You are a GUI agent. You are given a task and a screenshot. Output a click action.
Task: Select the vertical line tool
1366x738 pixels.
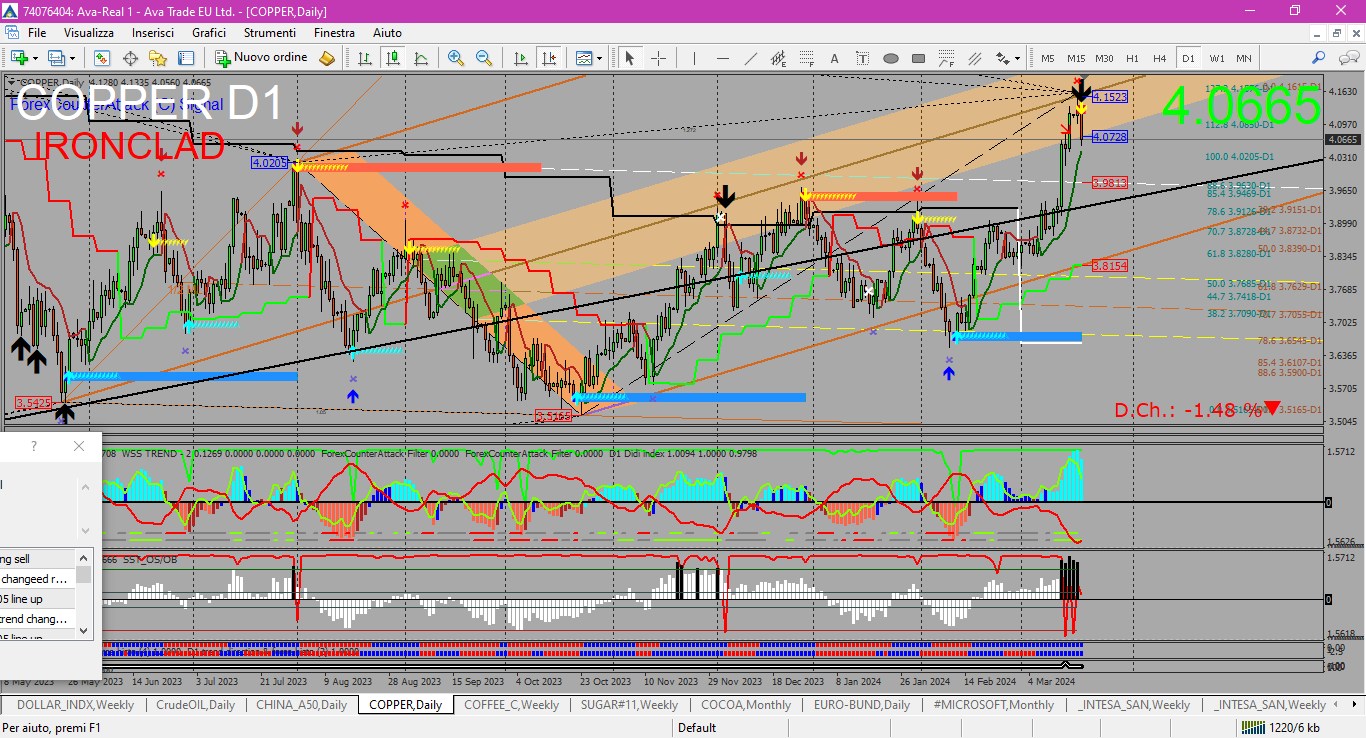(x=694, y=58)
